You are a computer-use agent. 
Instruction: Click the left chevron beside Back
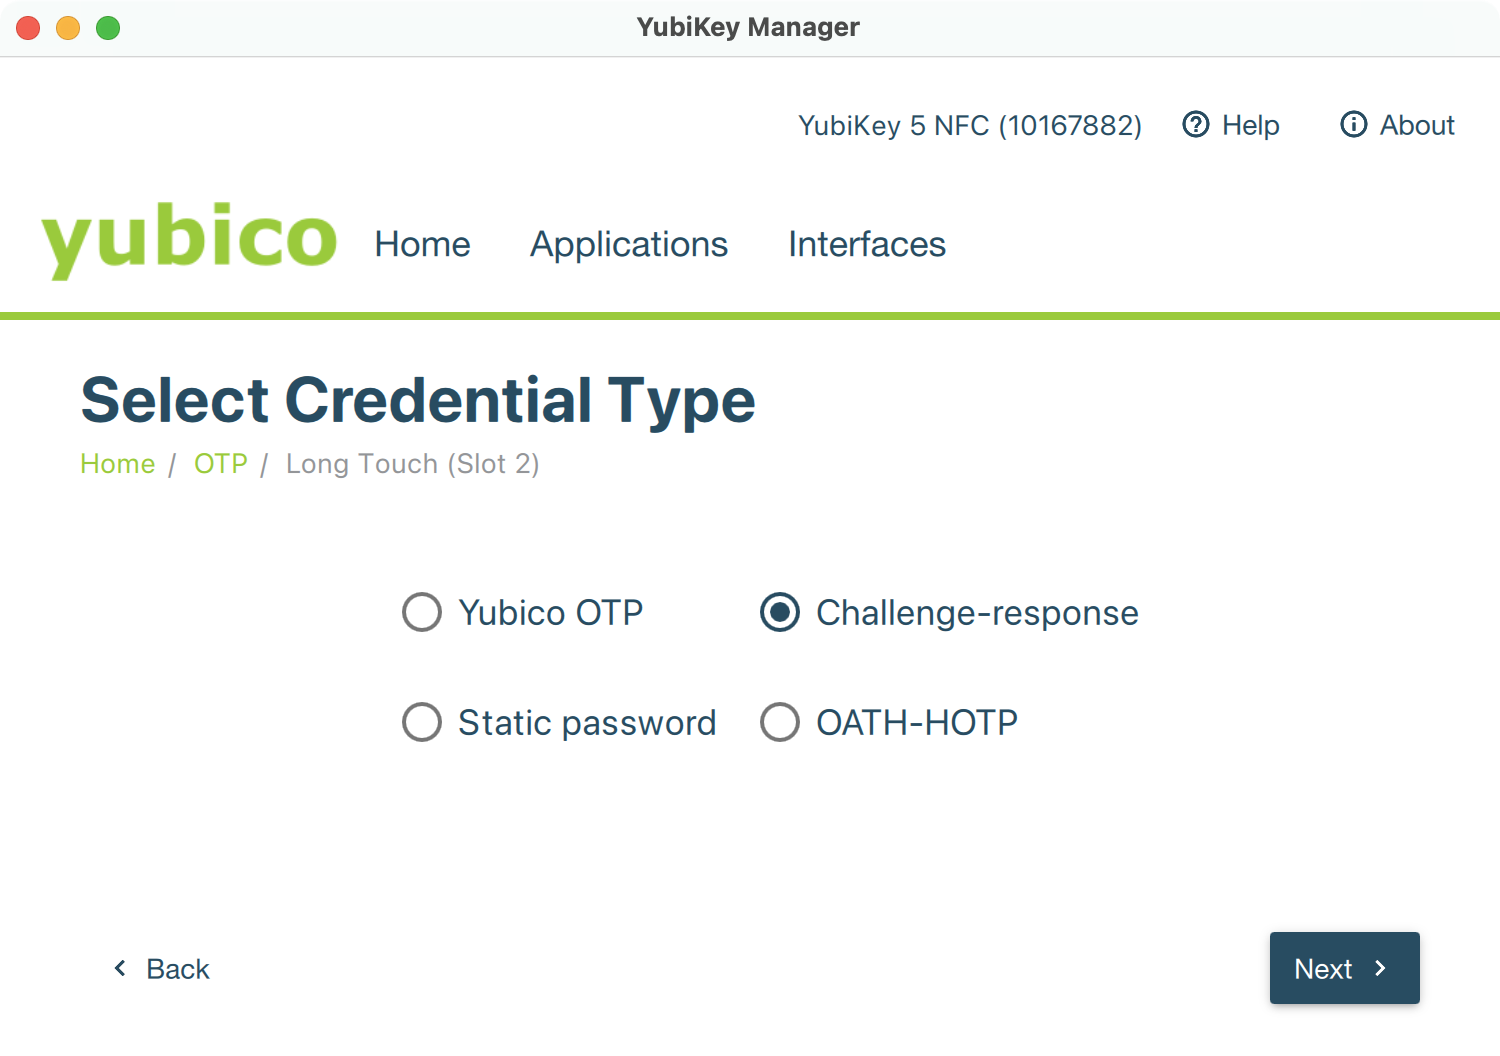pos(119,968)
